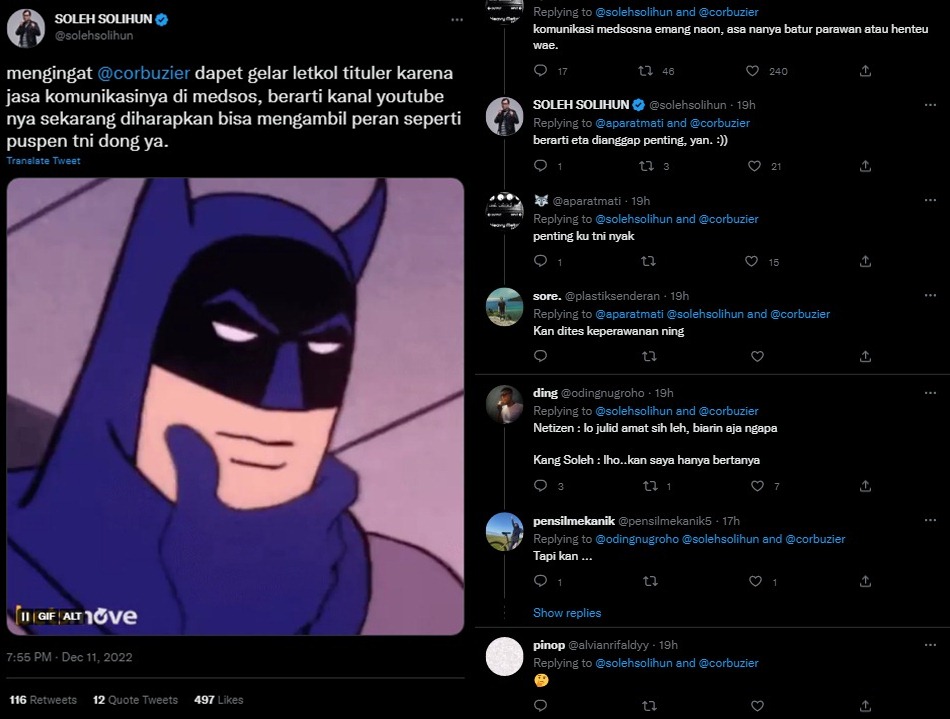
Task: Click reply icon on ding's comment
Action: click(540, 486)
